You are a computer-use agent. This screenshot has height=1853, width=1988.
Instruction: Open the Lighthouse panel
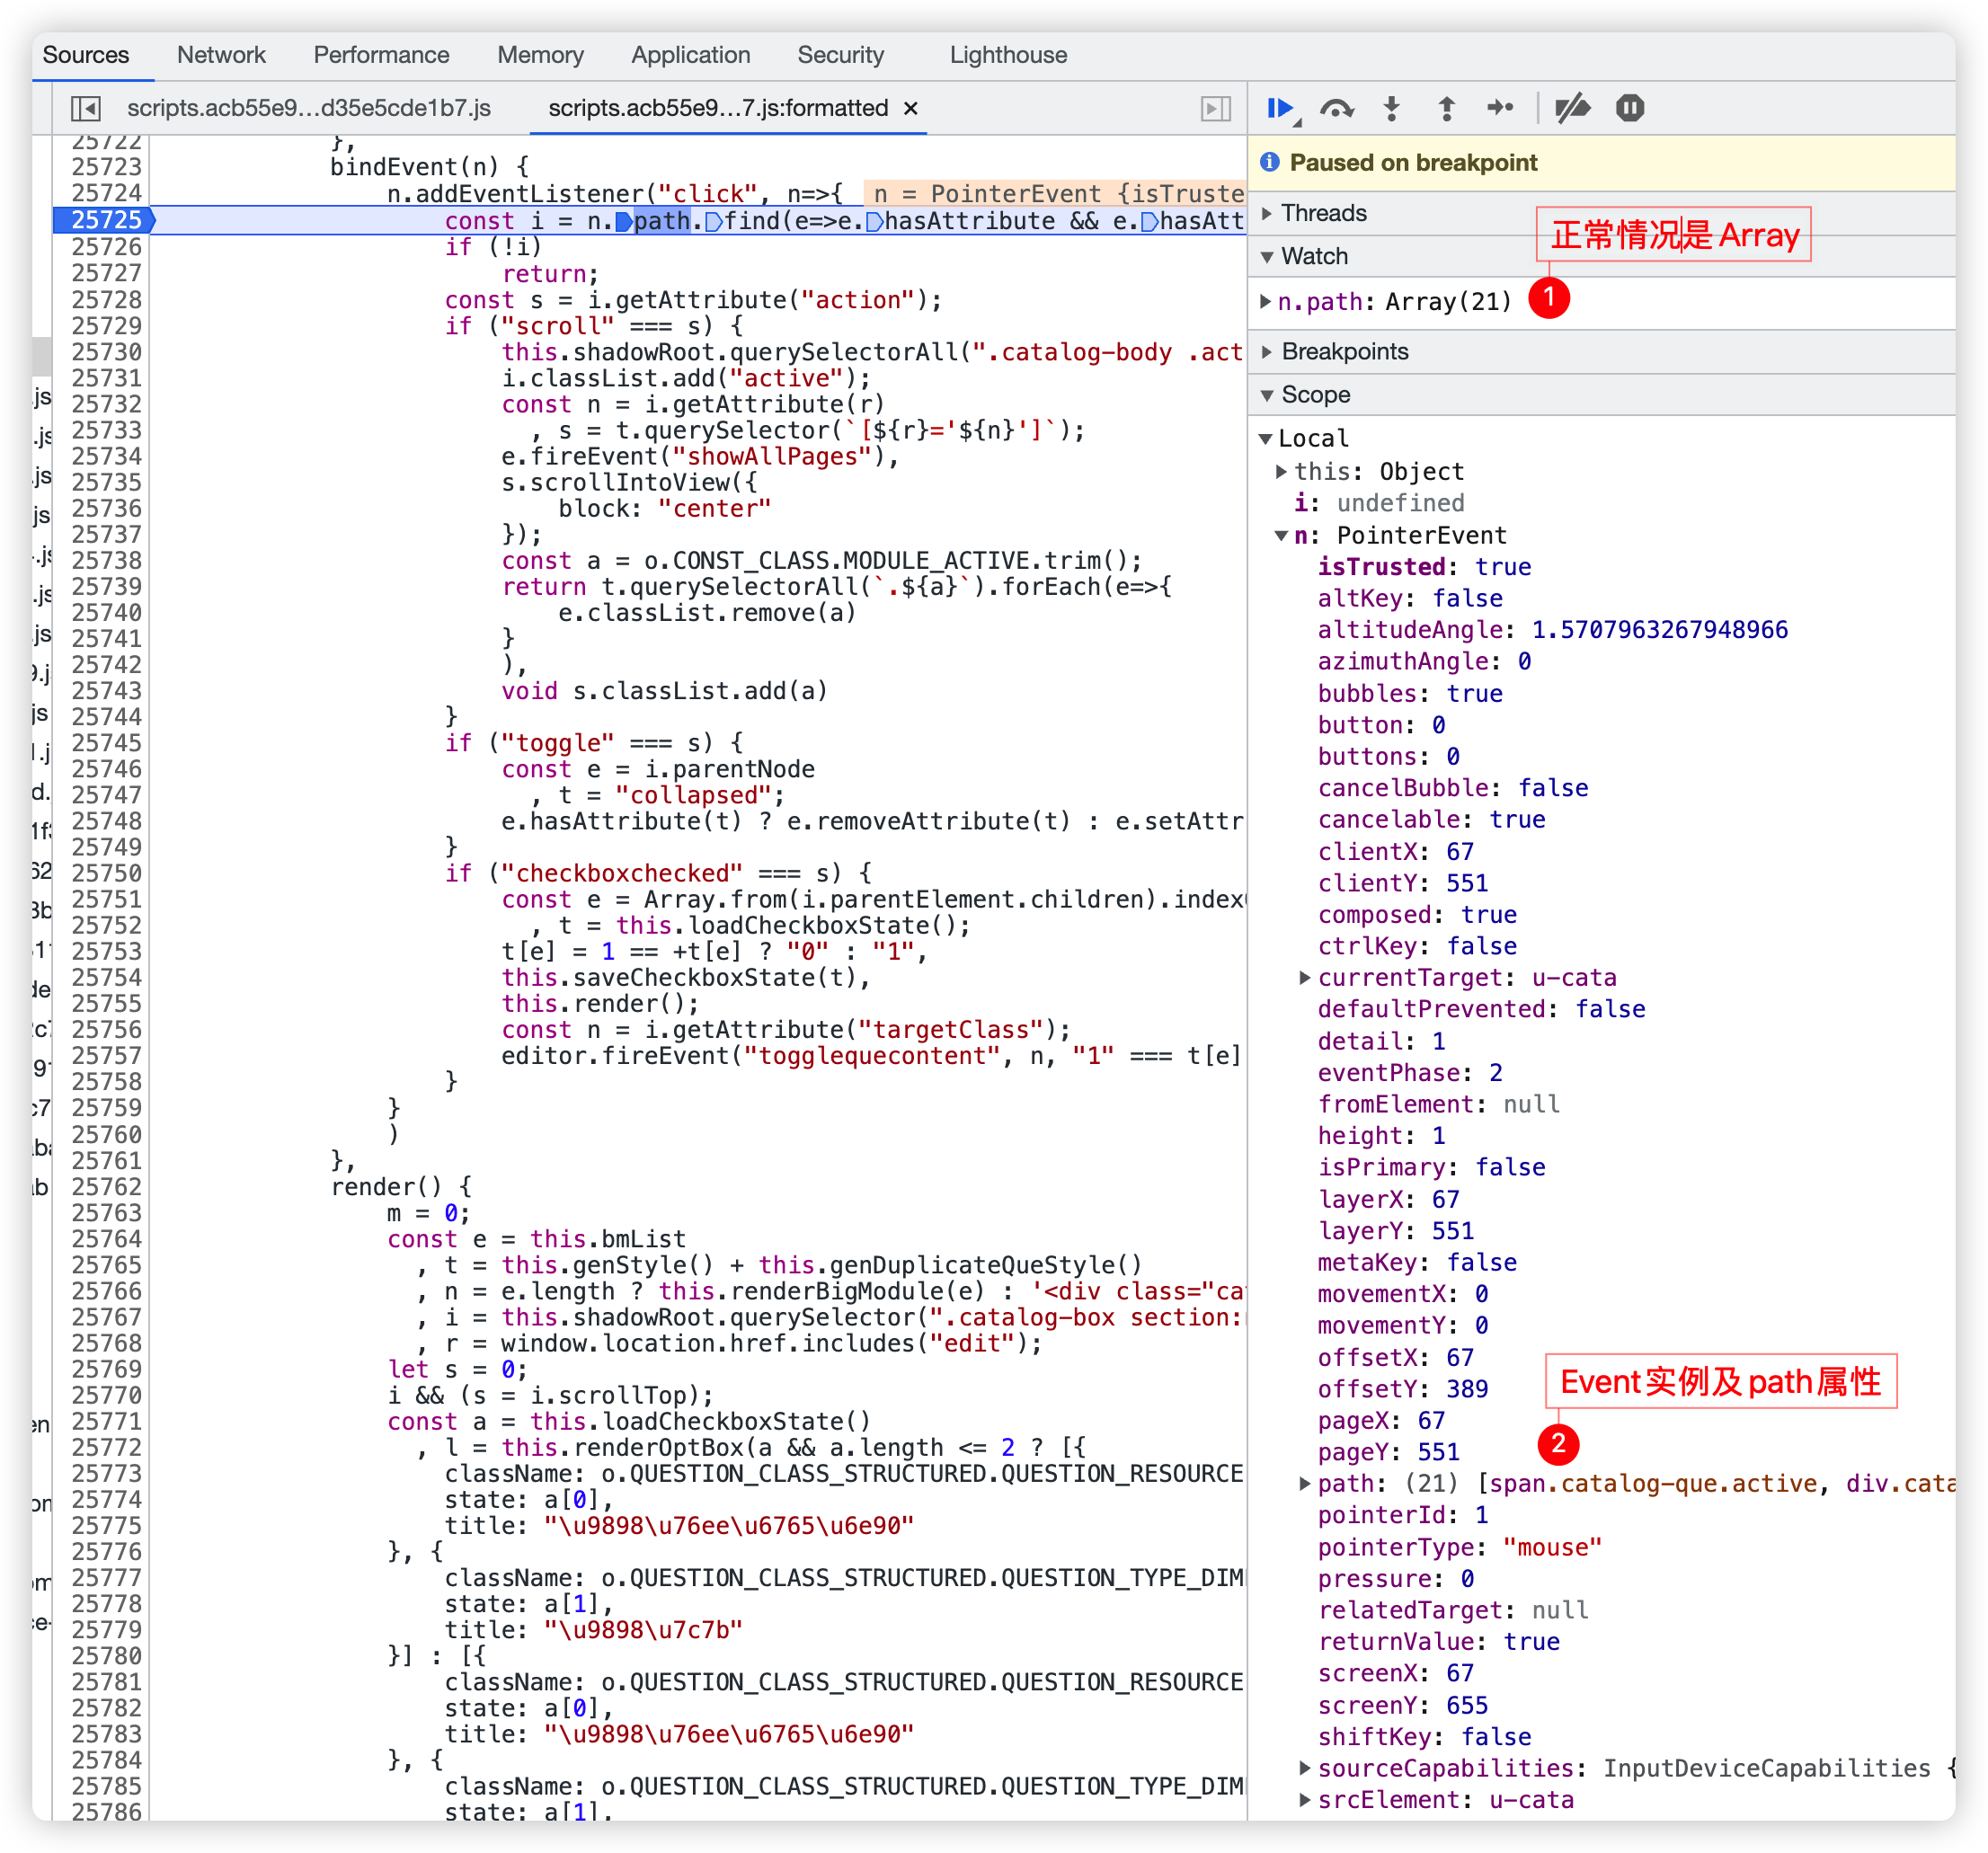click(1008, 55)
